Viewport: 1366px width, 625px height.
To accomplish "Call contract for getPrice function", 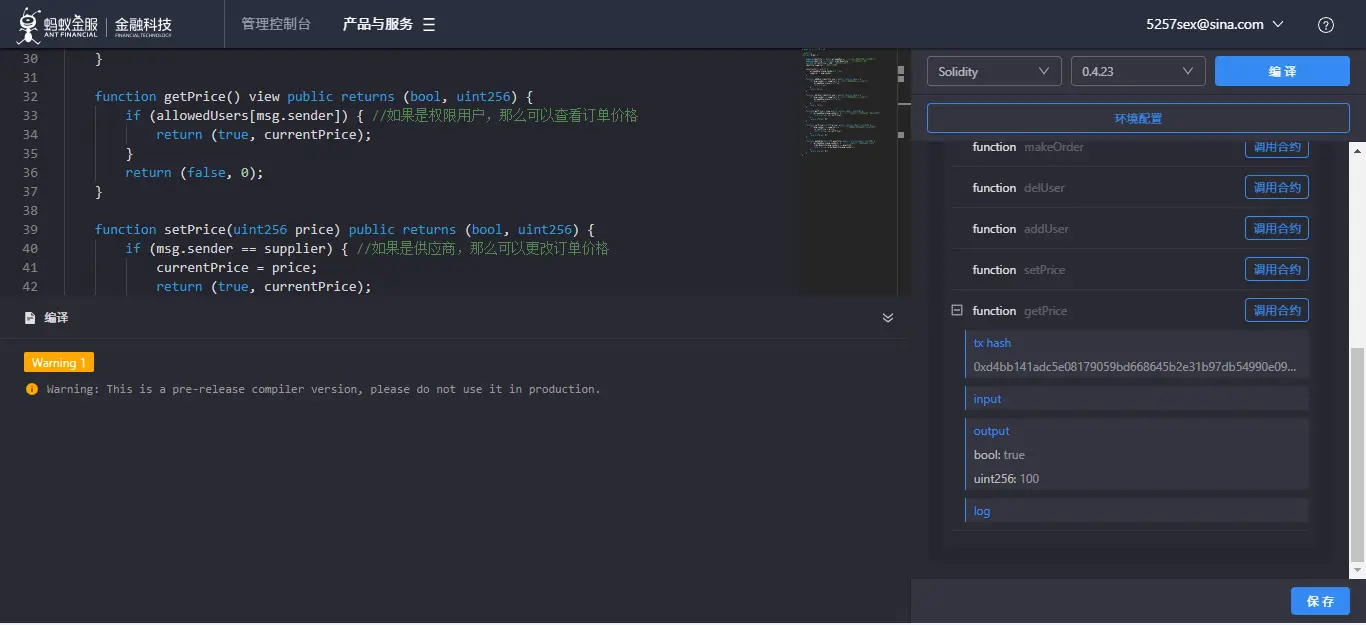I will [1277, 310].
